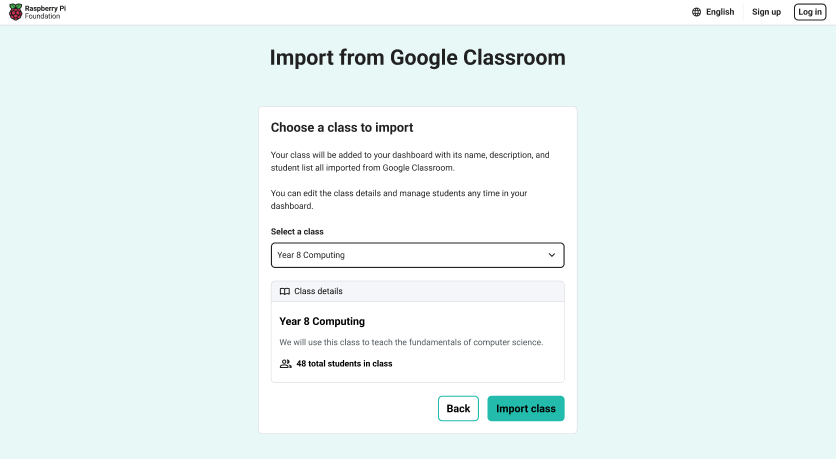
Task: Open the Year 8 Computing class selector
Action: tap(417, 255)
